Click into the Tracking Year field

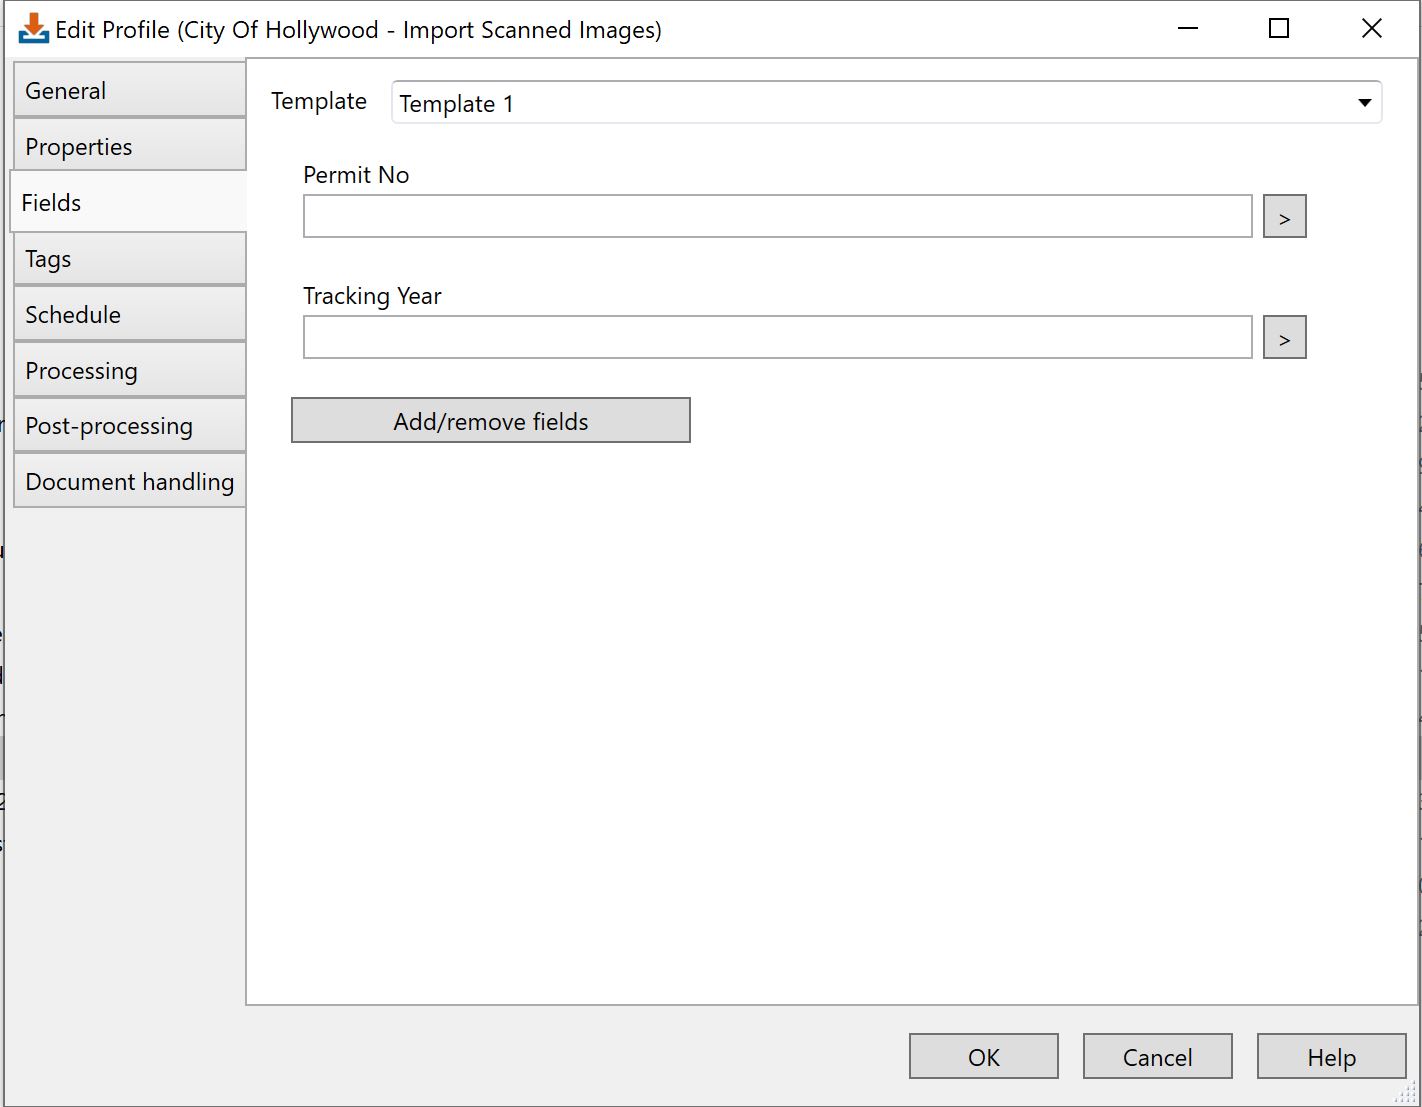(777, 338)
